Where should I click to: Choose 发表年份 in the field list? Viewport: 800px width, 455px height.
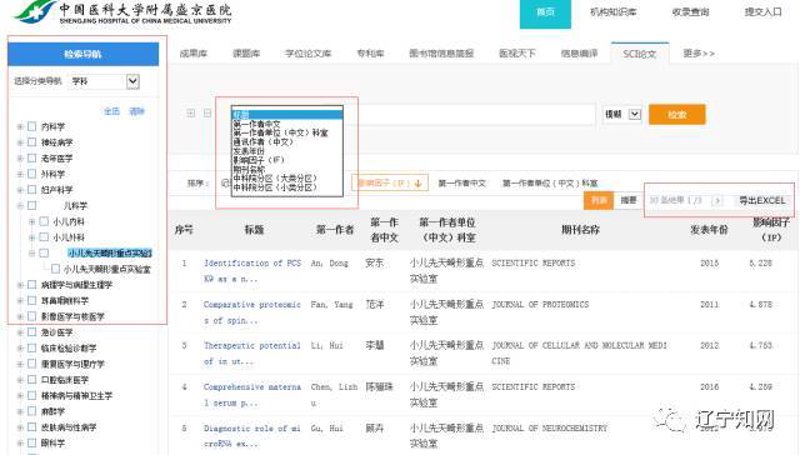[249, 151]
